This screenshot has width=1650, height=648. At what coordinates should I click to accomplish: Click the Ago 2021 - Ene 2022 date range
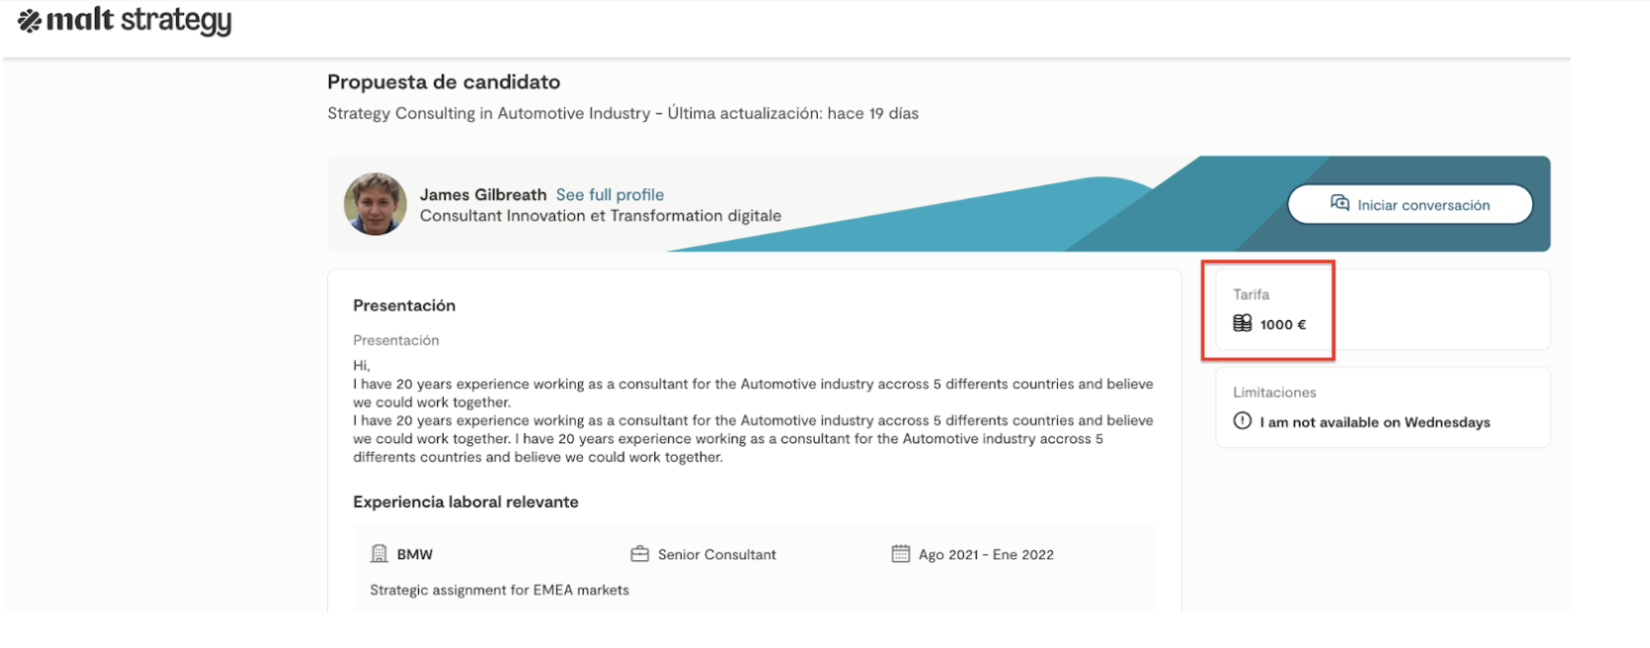(x=986, y=555)
